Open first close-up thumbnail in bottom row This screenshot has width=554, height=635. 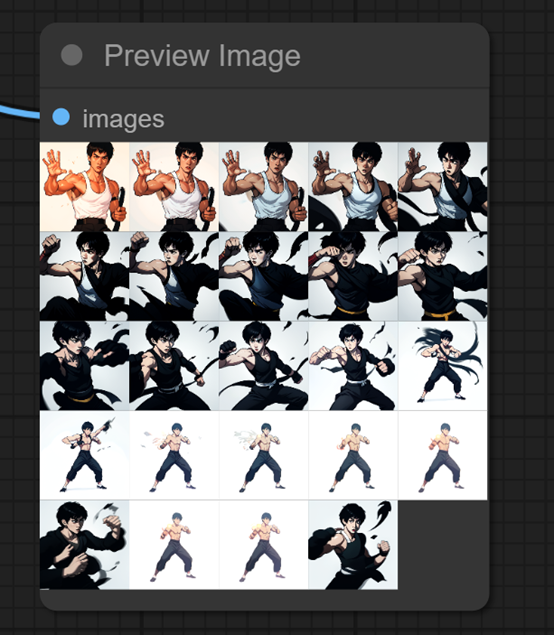(x=85, y=545)
